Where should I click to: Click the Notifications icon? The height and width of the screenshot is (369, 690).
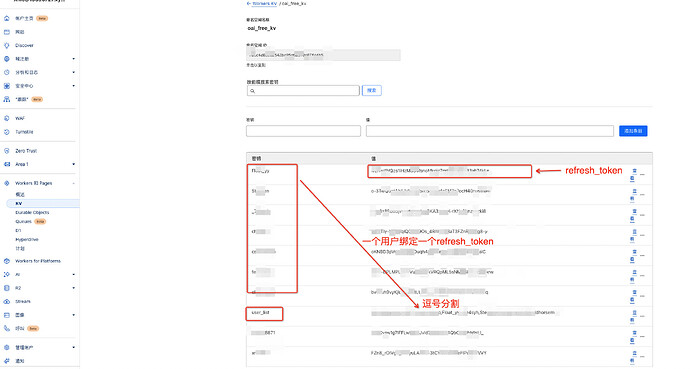(7, 361)
